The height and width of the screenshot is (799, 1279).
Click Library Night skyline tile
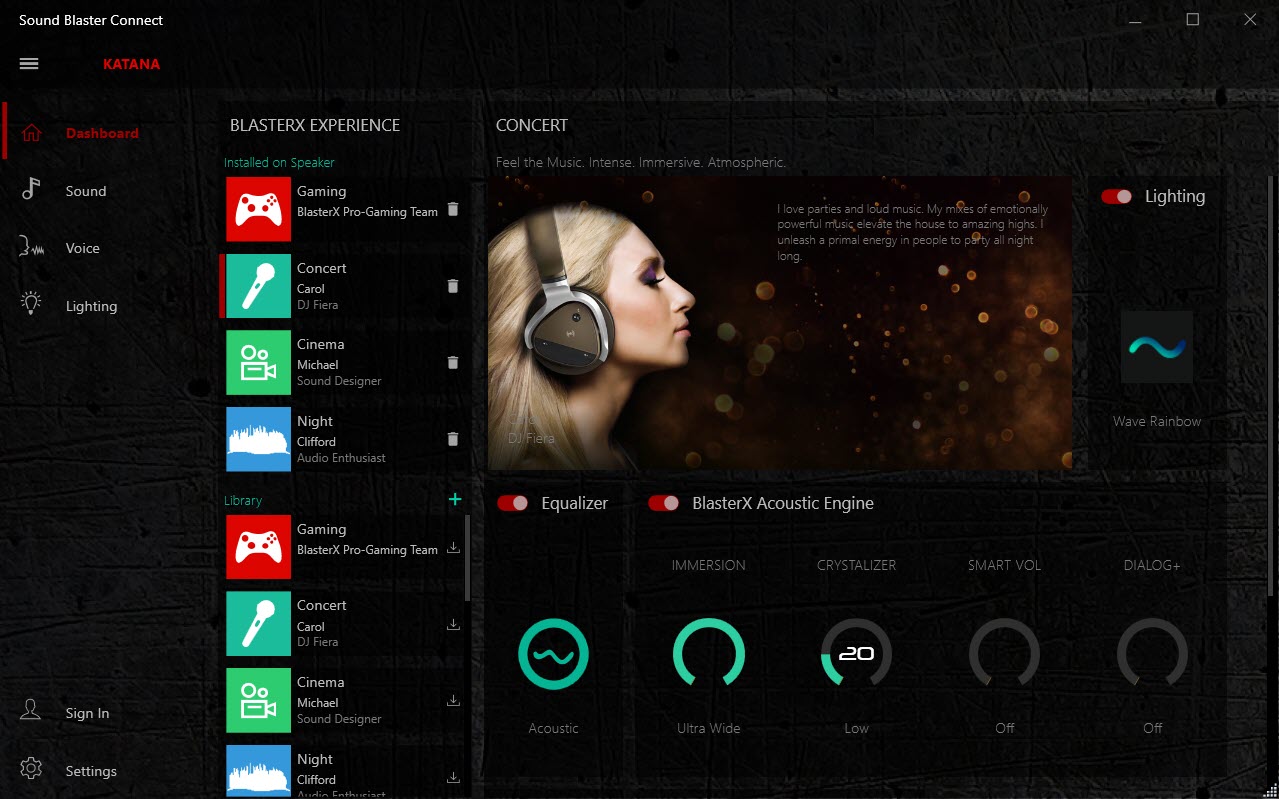tap(258, 771)
